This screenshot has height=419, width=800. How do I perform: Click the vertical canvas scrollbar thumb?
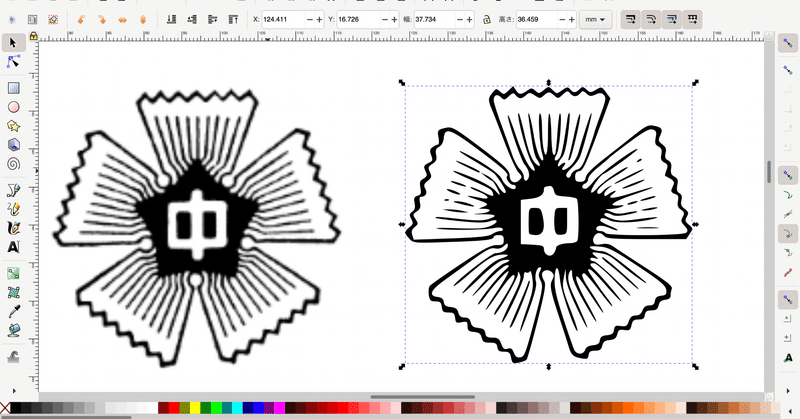[769, 172]
